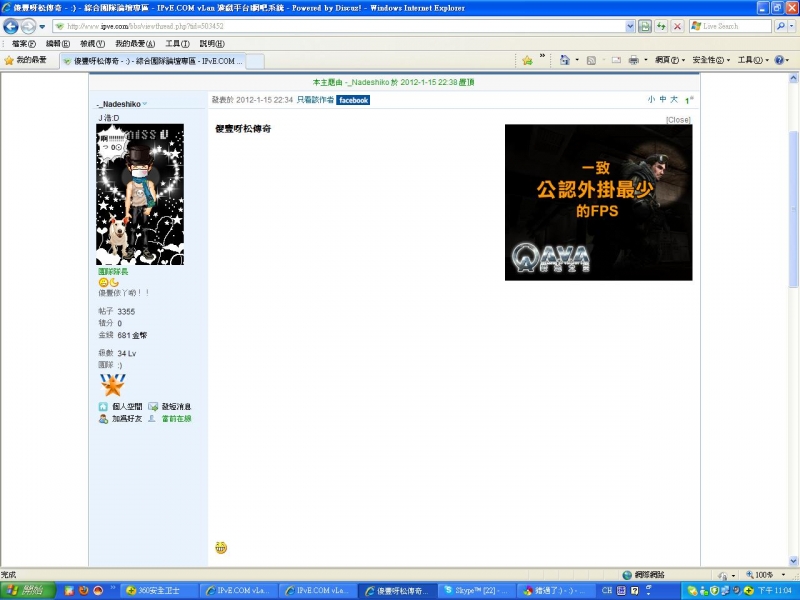800x600 pixels.
Task: Open the 檢視(V) menu
Action: pos(92,44)
